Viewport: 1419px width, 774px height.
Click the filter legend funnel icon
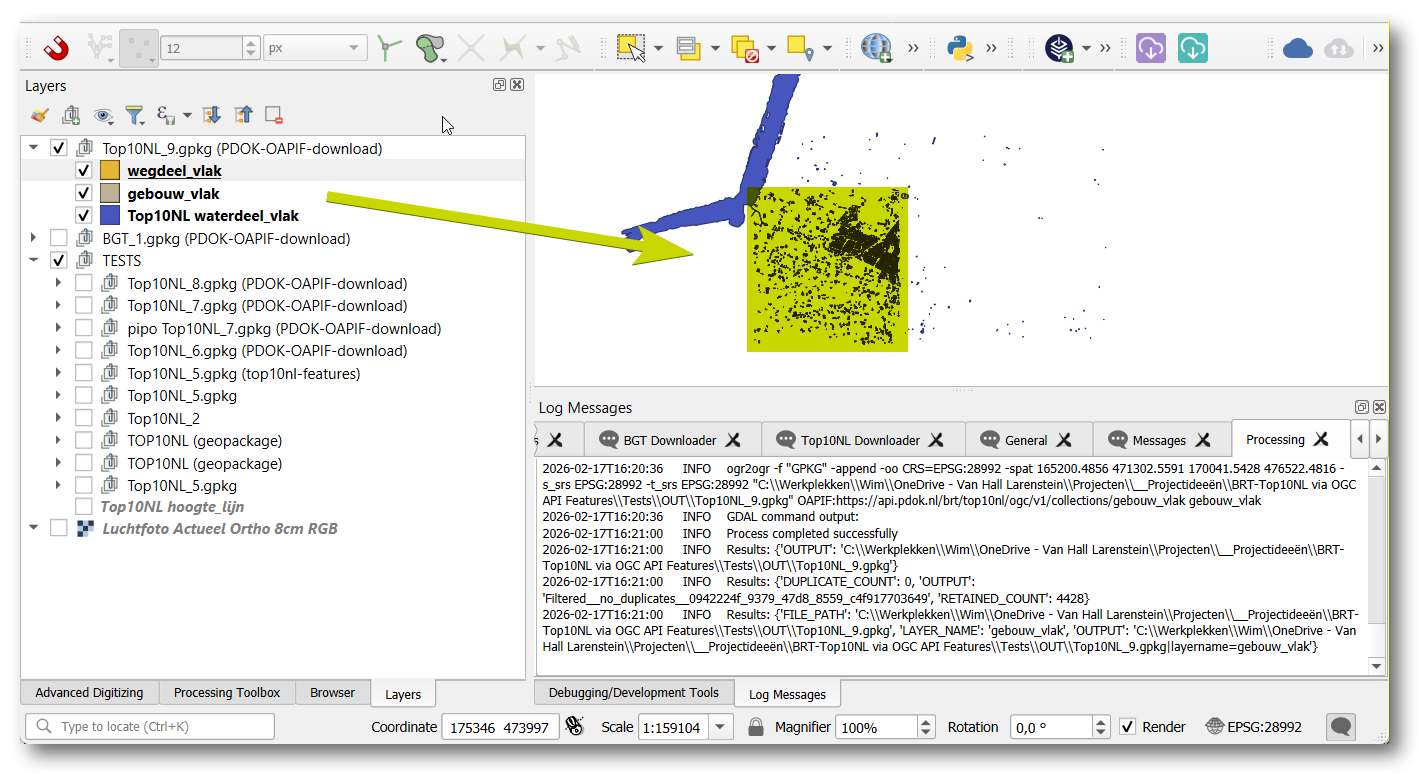click(133, 116)
